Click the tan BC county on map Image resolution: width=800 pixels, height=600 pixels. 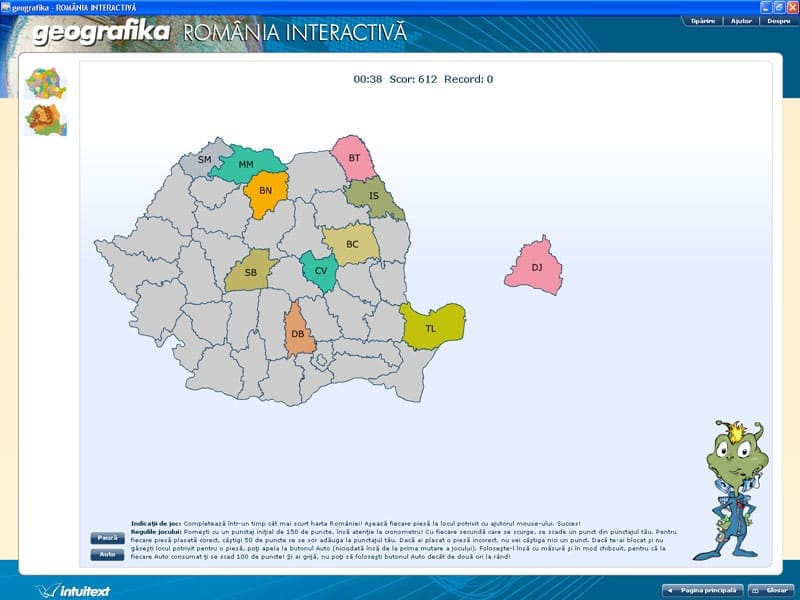pyautogui.click(x=352, y=244)
